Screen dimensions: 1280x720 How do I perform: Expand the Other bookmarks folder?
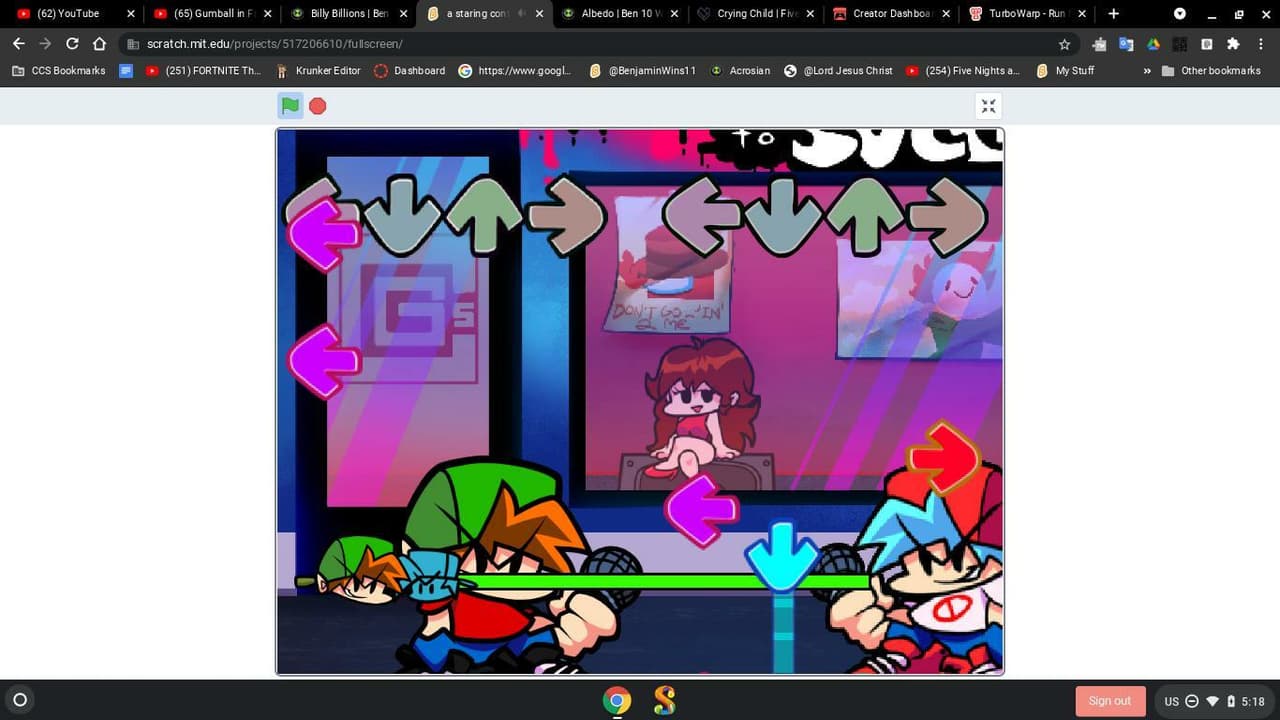(x=1210, y=71)
